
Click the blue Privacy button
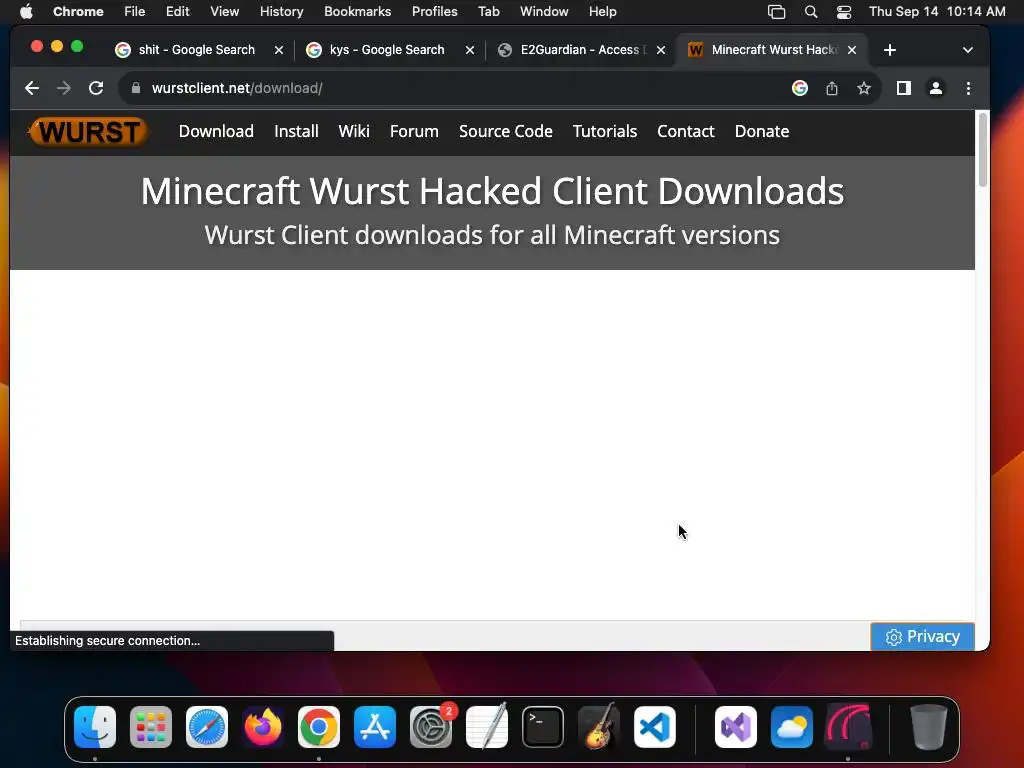pos(922,636)
